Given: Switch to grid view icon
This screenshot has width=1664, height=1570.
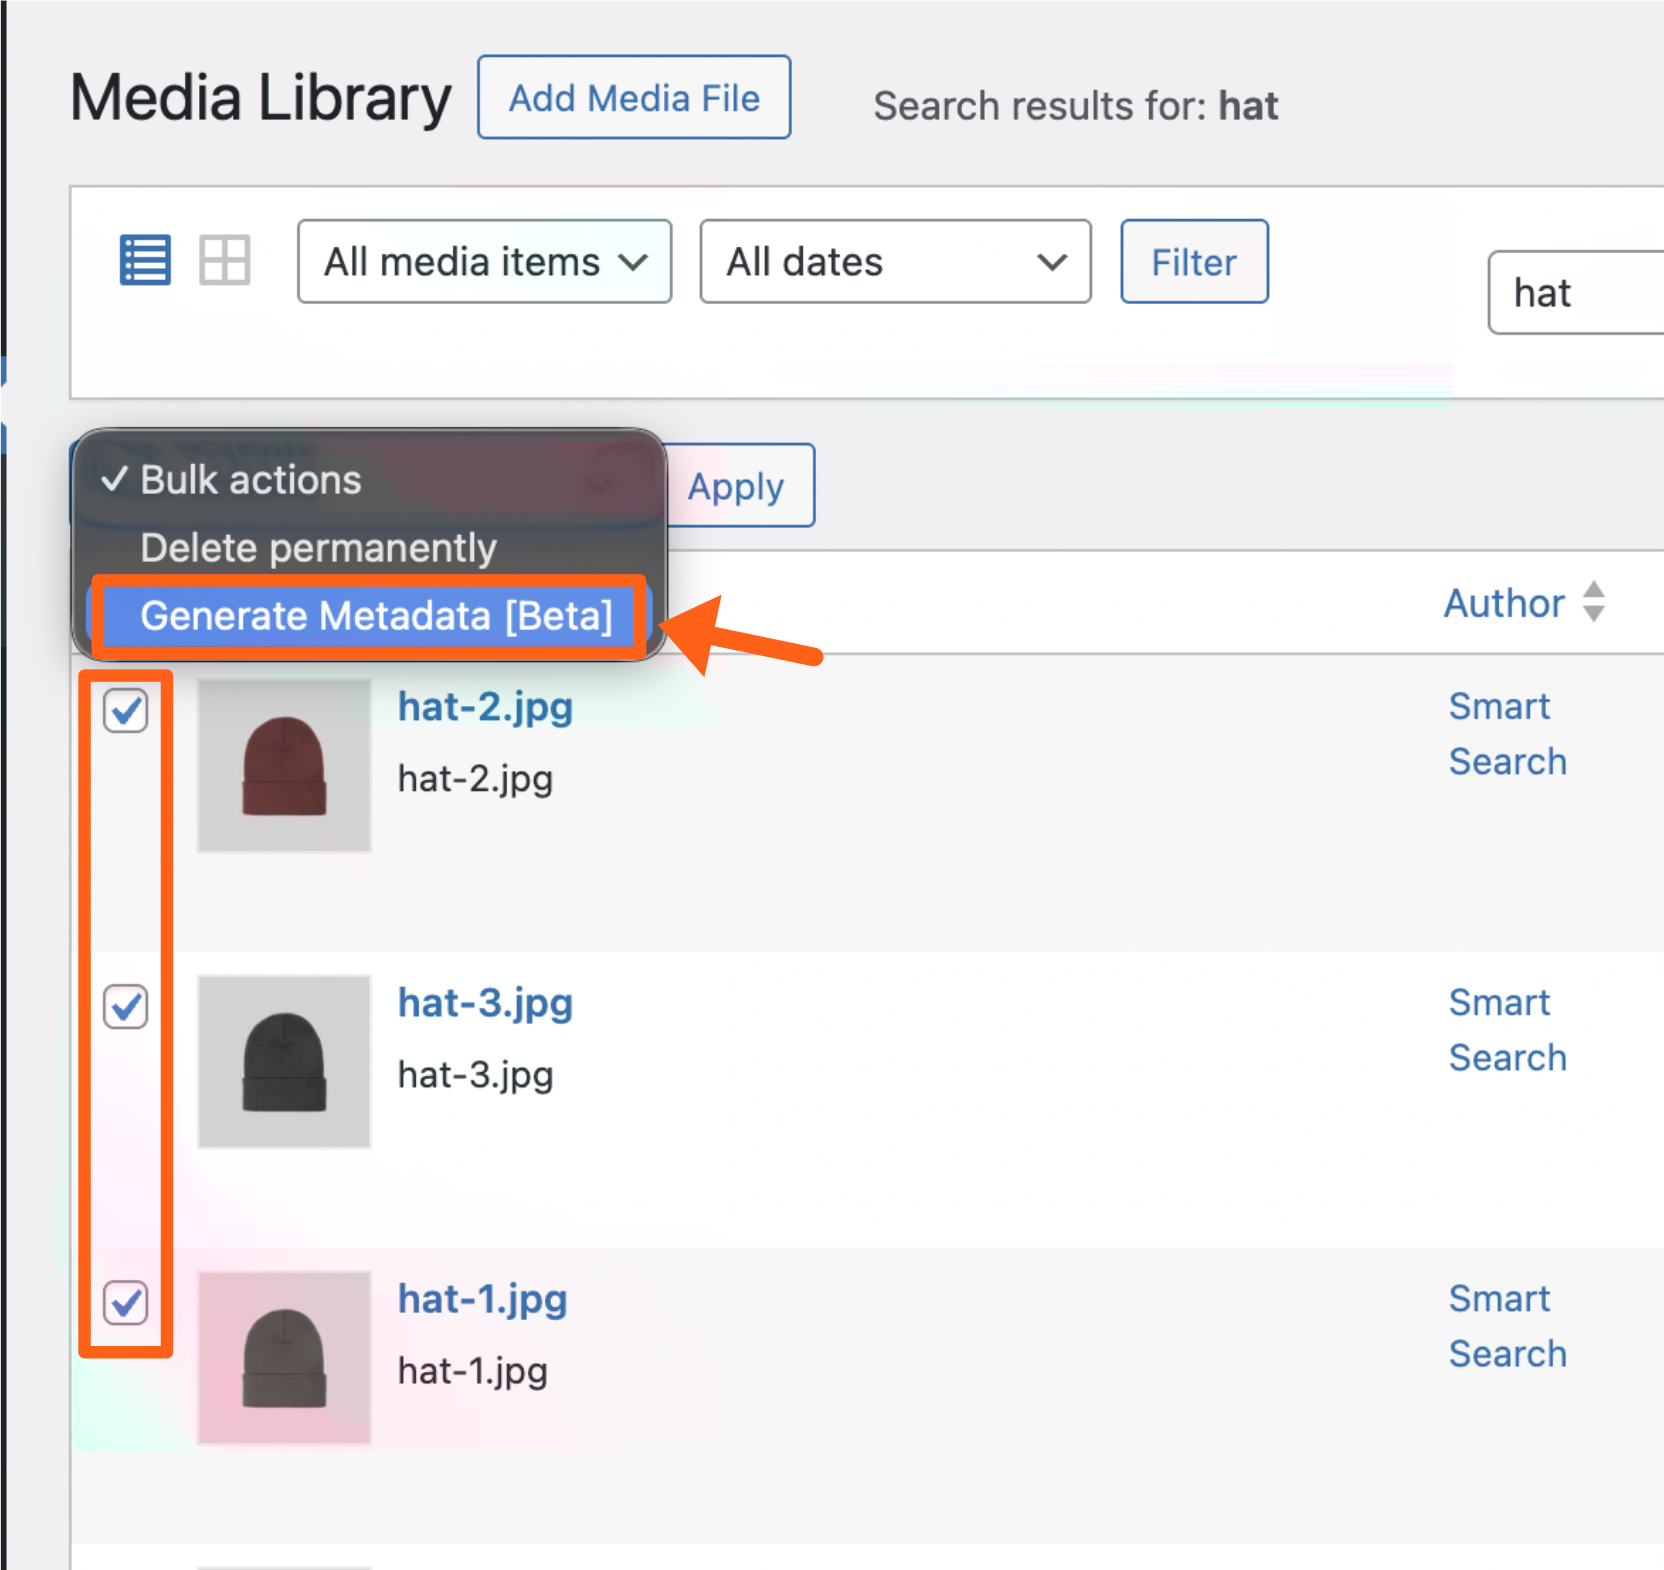Looking at the screenshot, I should point(224,261).
